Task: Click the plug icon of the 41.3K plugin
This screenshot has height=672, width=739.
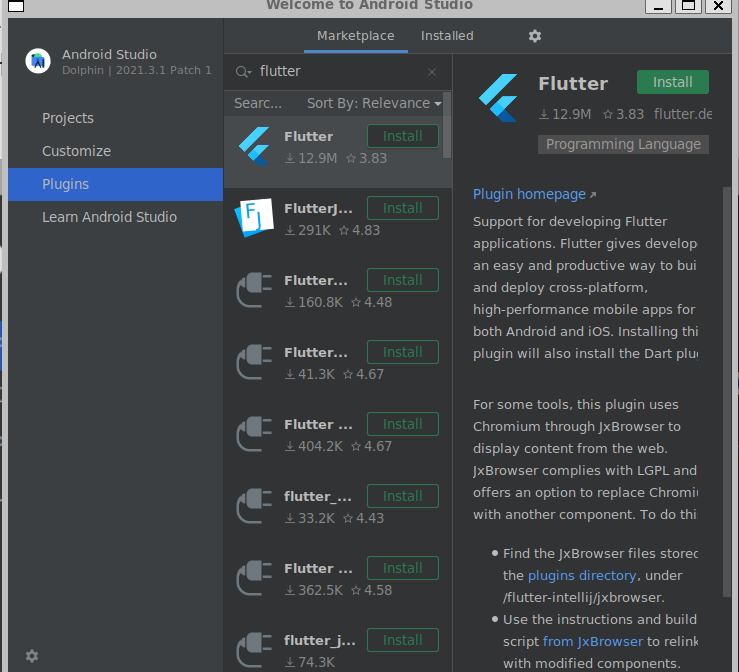Action: point(255,362)
